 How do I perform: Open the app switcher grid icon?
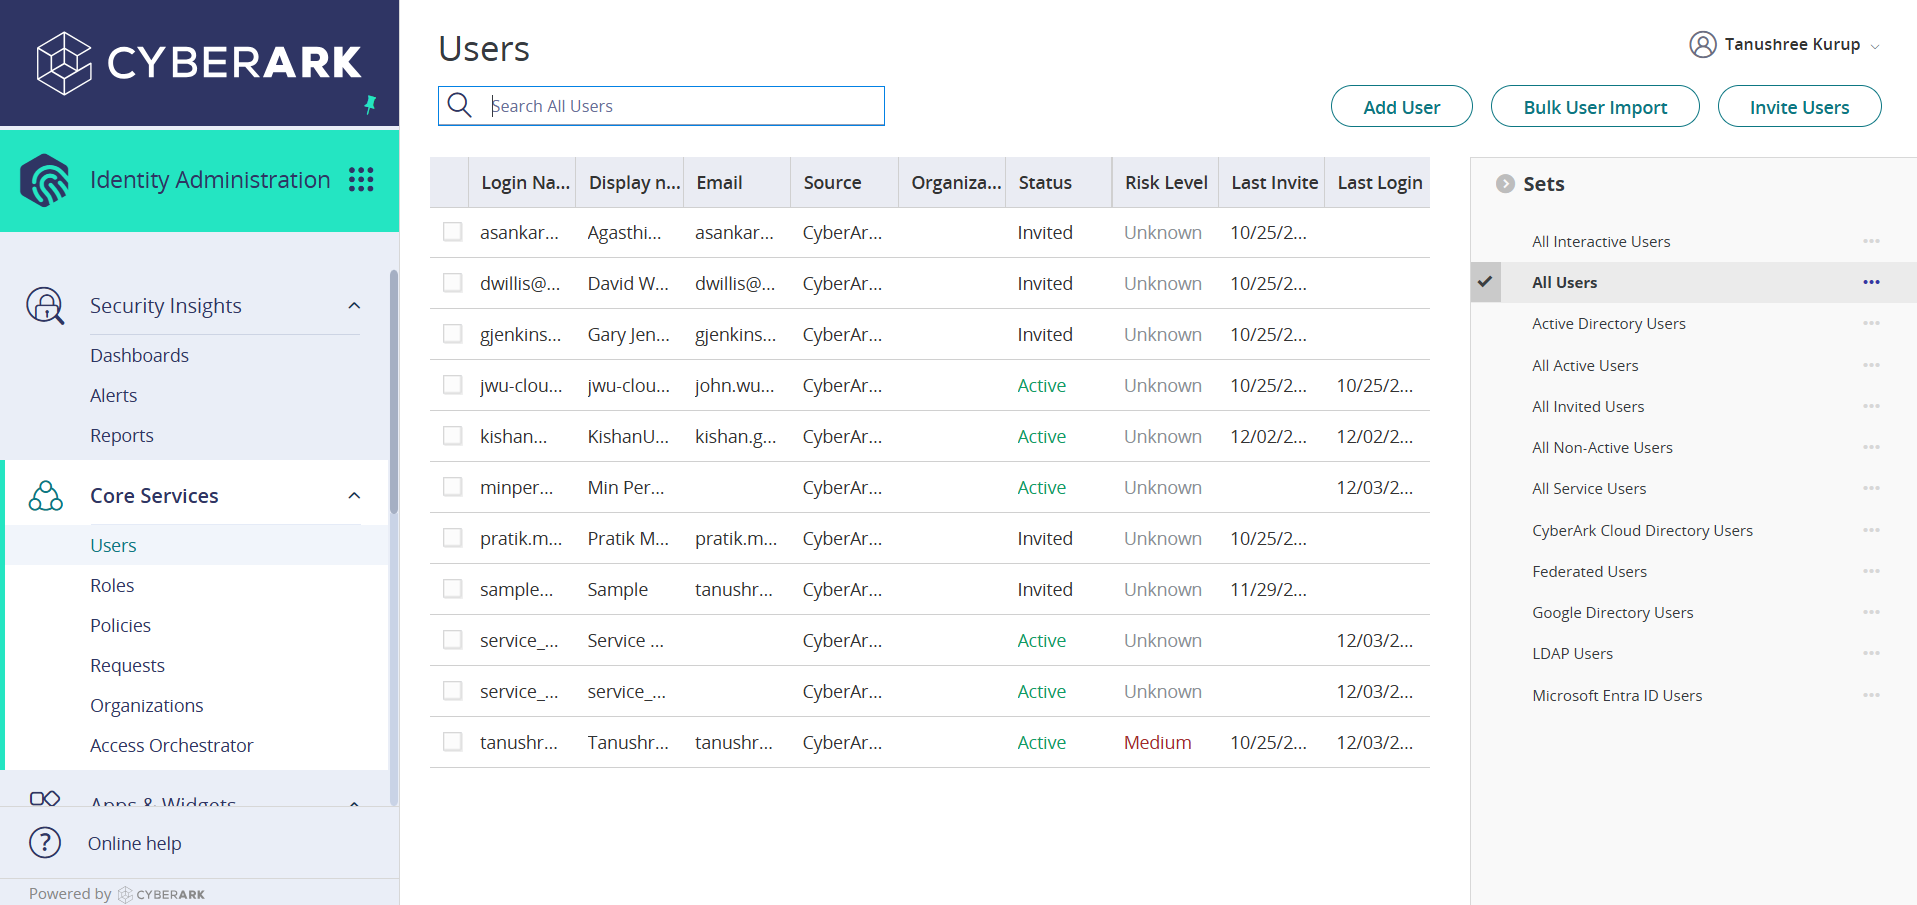(361, 180)
